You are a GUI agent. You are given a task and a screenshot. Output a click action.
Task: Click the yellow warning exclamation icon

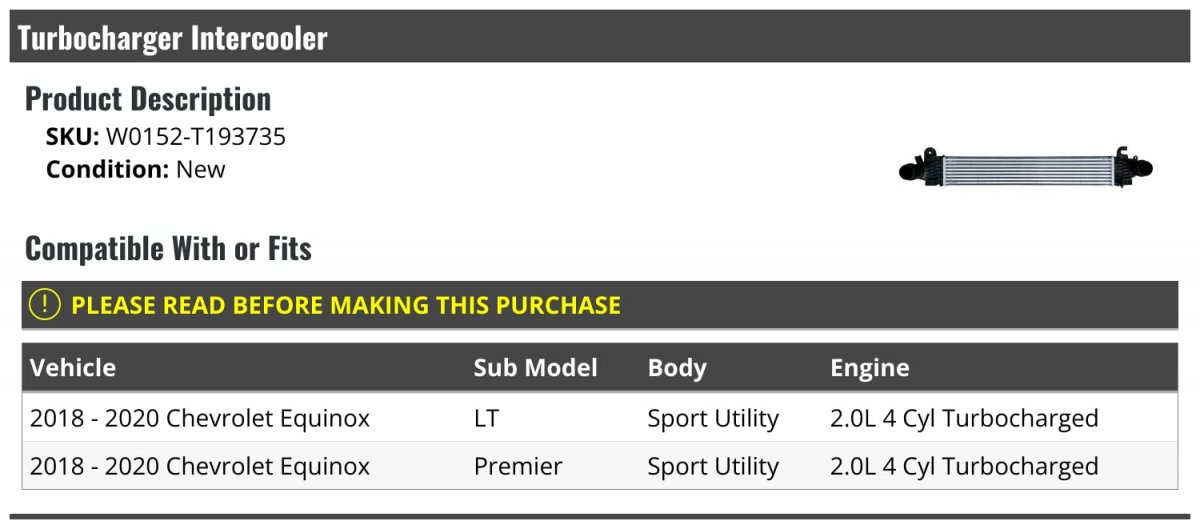point(45,305)
